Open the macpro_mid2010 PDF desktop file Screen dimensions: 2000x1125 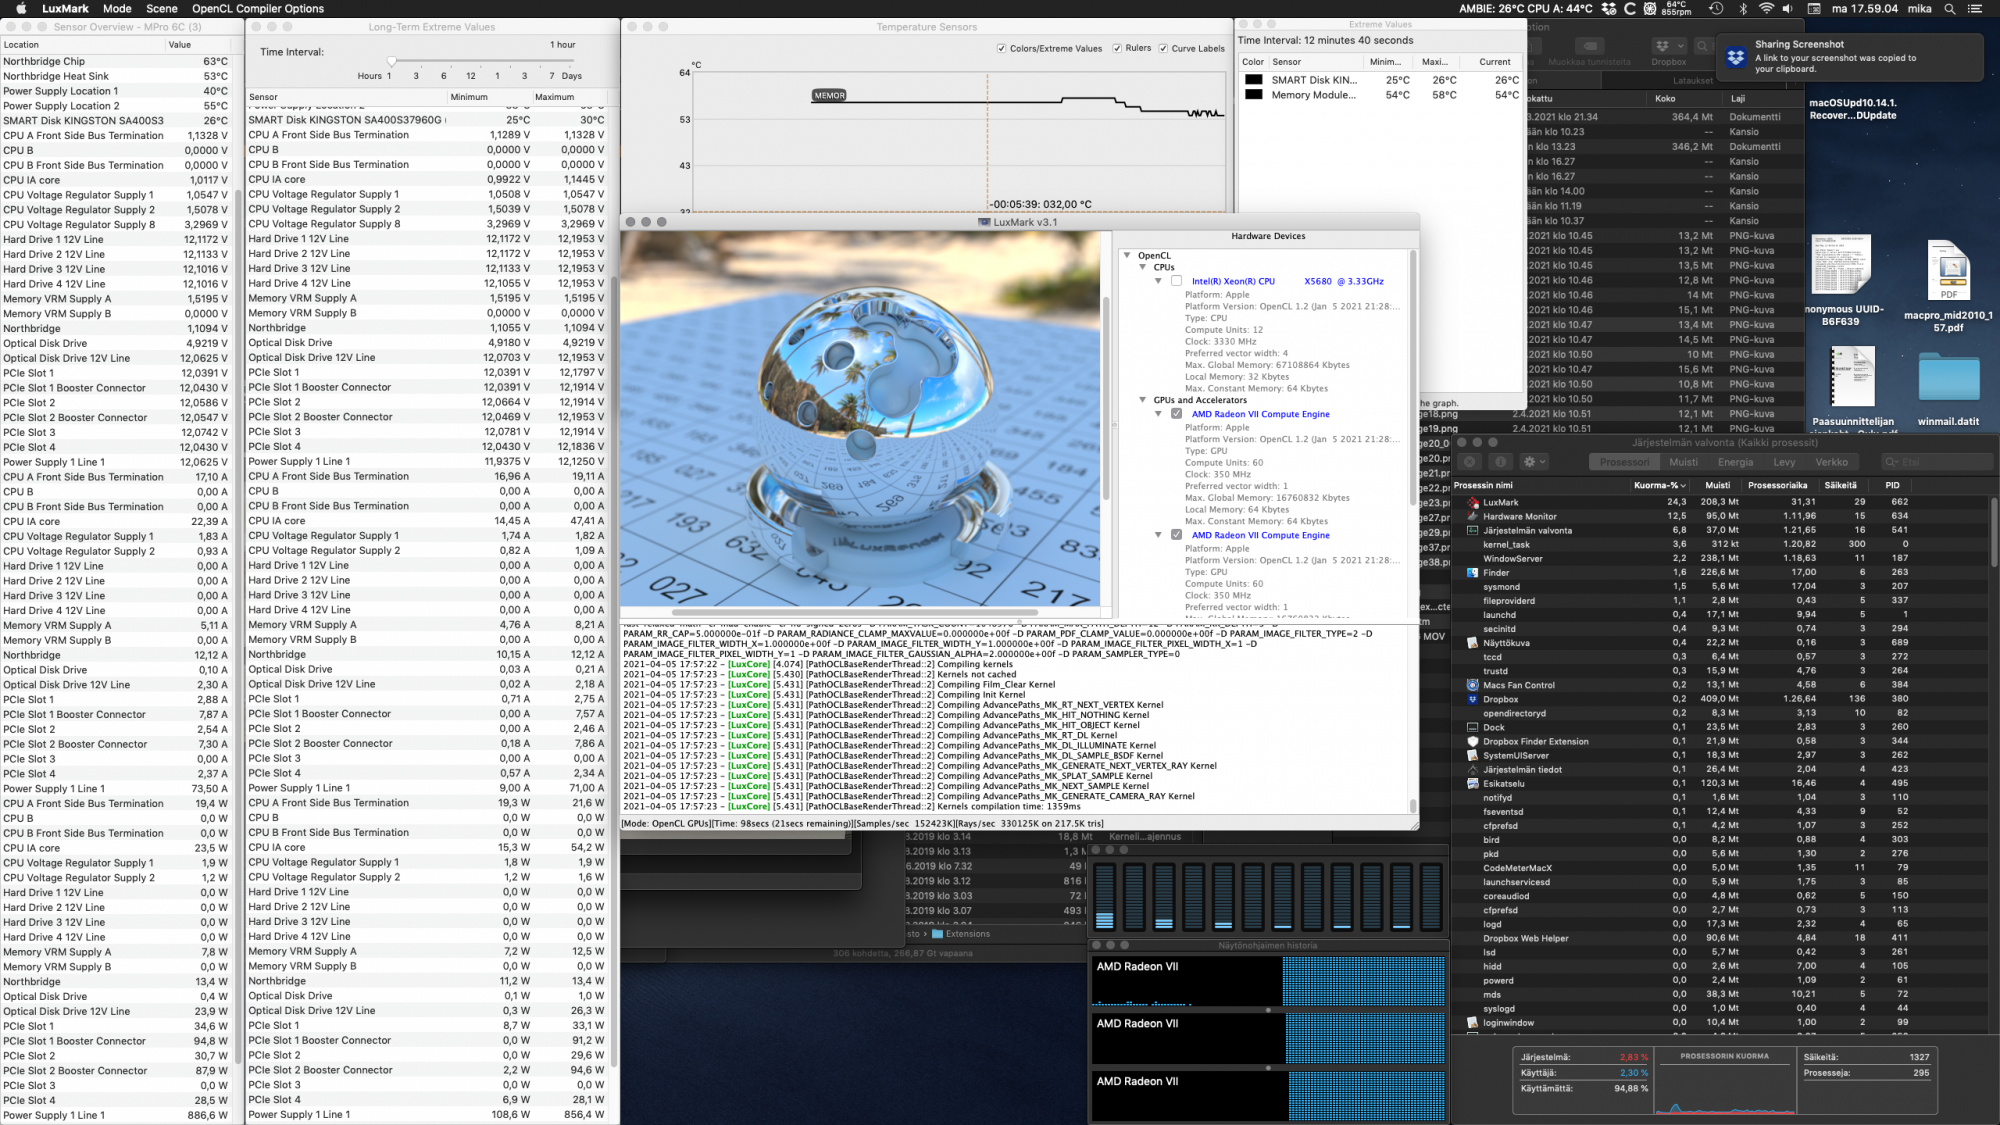point(1948,270)
